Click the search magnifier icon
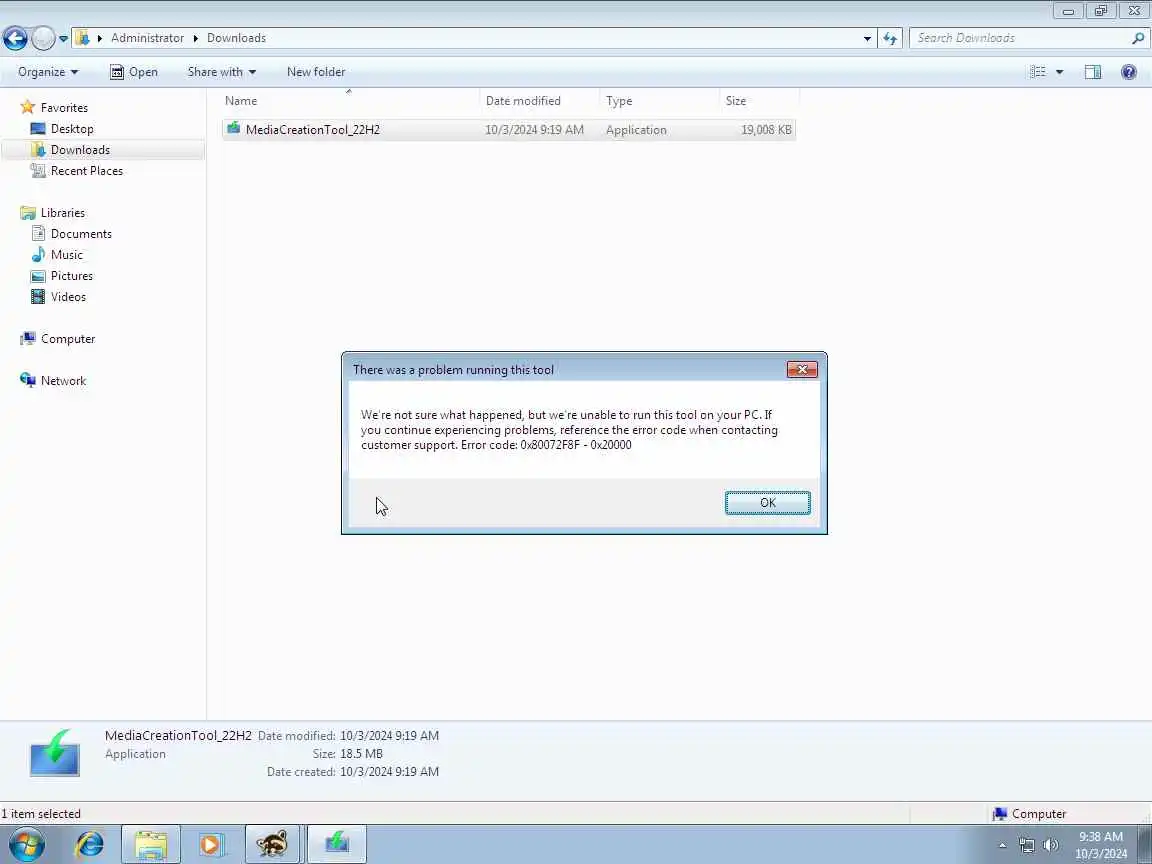Image resolution: width=1152 pixels, height=864 pixels. (1137, 38)
